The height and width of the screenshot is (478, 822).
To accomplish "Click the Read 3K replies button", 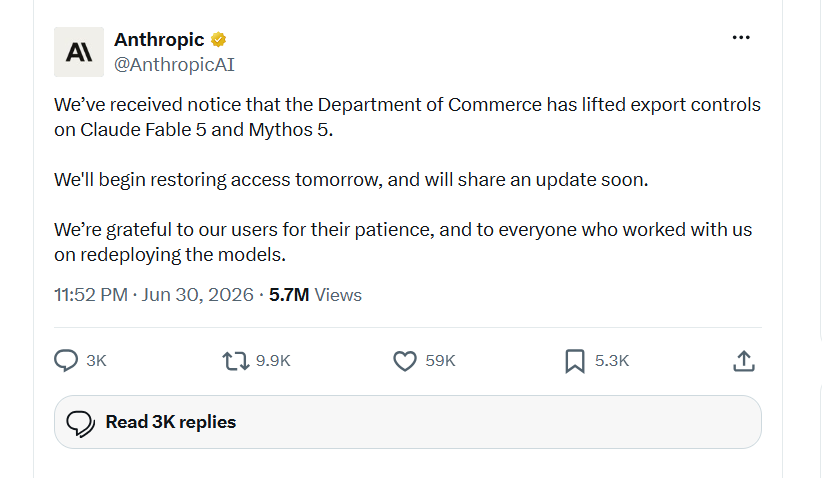I will [408, 422].
